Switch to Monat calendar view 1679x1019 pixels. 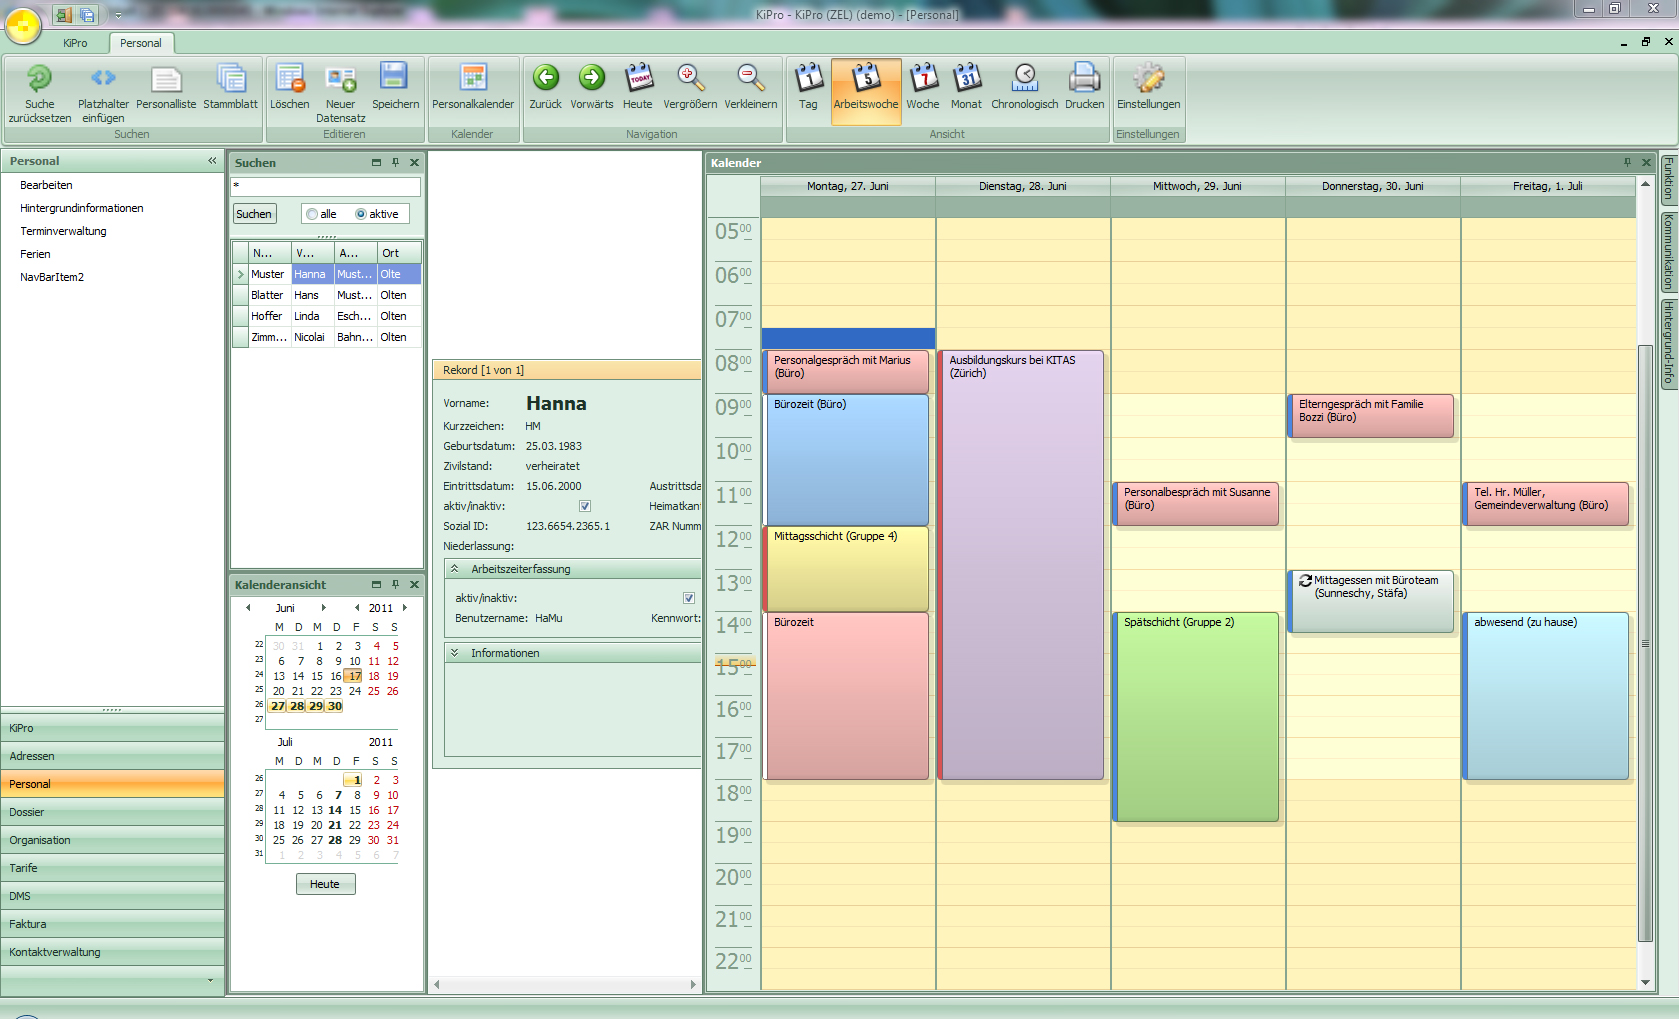tap(966, 79)
